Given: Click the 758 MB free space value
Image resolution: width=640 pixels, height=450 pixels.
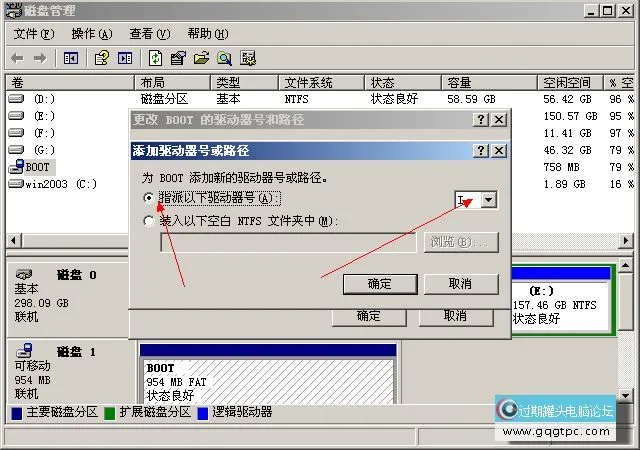Looking at the screenshot, I should coord(561,167).
